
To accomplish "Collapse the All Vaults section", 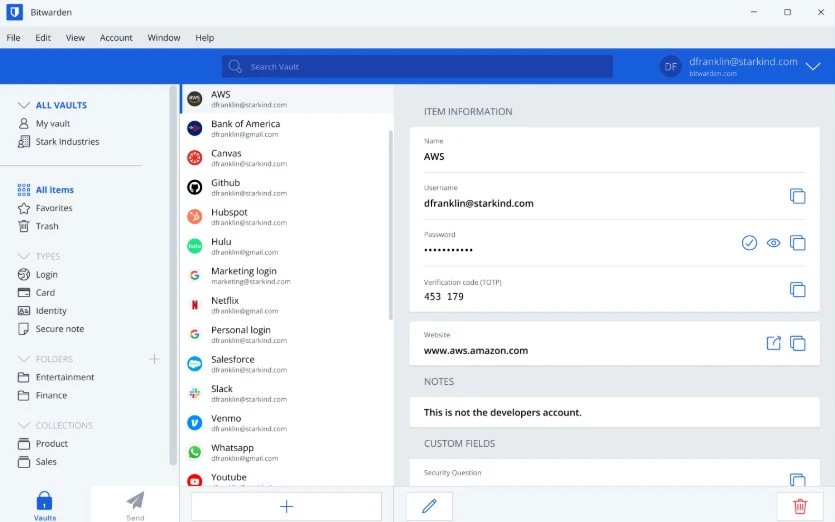I will tap(23, 105).
